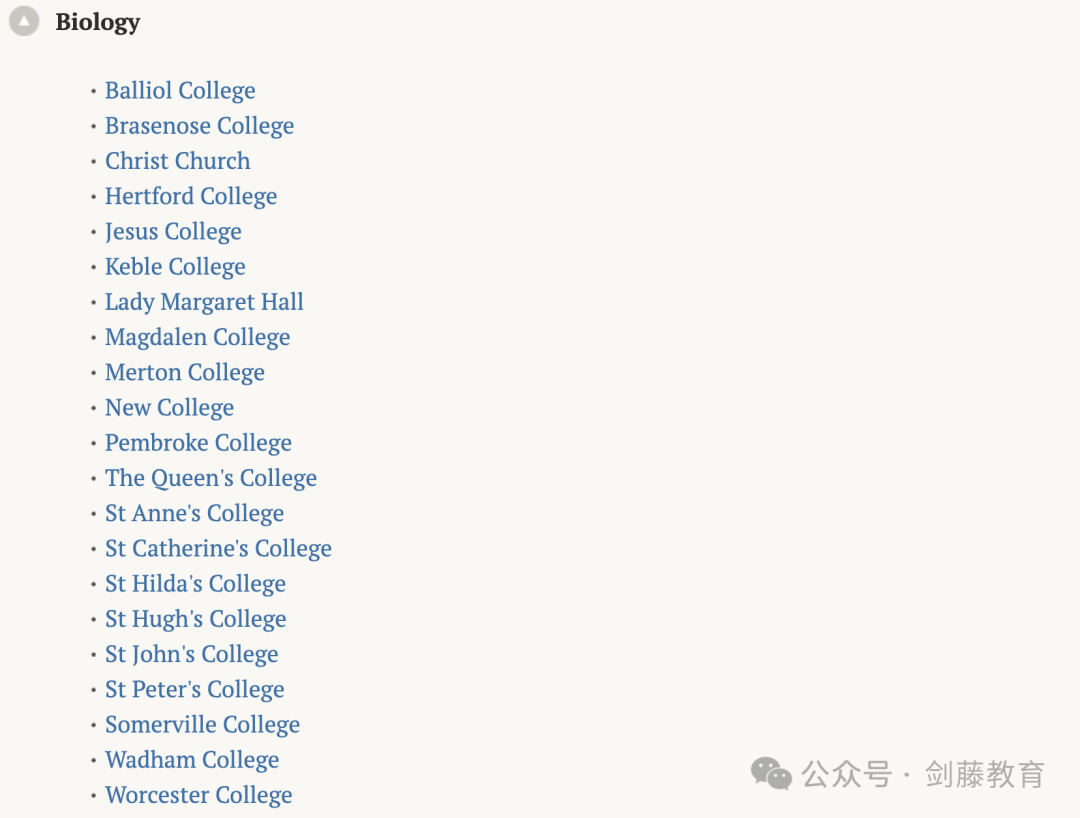Select the Hertford College link
The height and width of the screenshot is (818, 1080).
pyautogui.click(x=191, y=196)
